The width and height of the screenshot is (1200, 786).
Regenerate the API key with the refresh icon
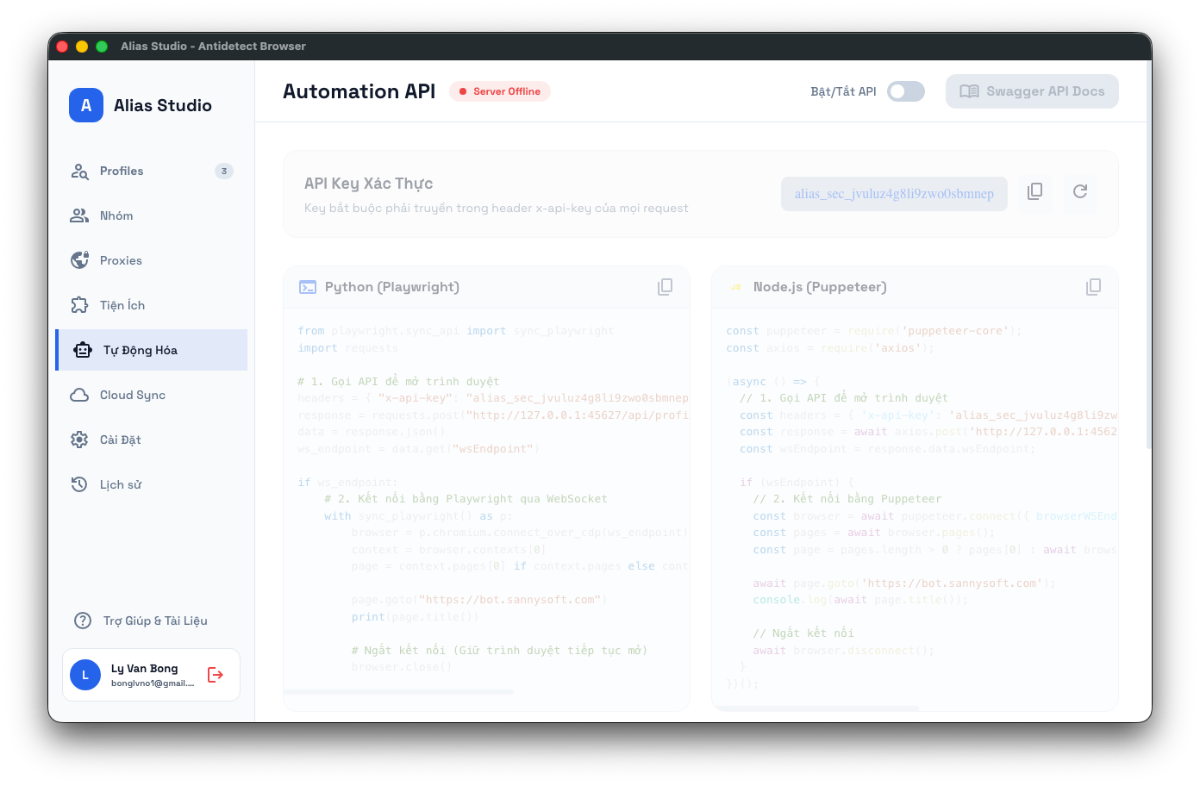(1080, 192)
